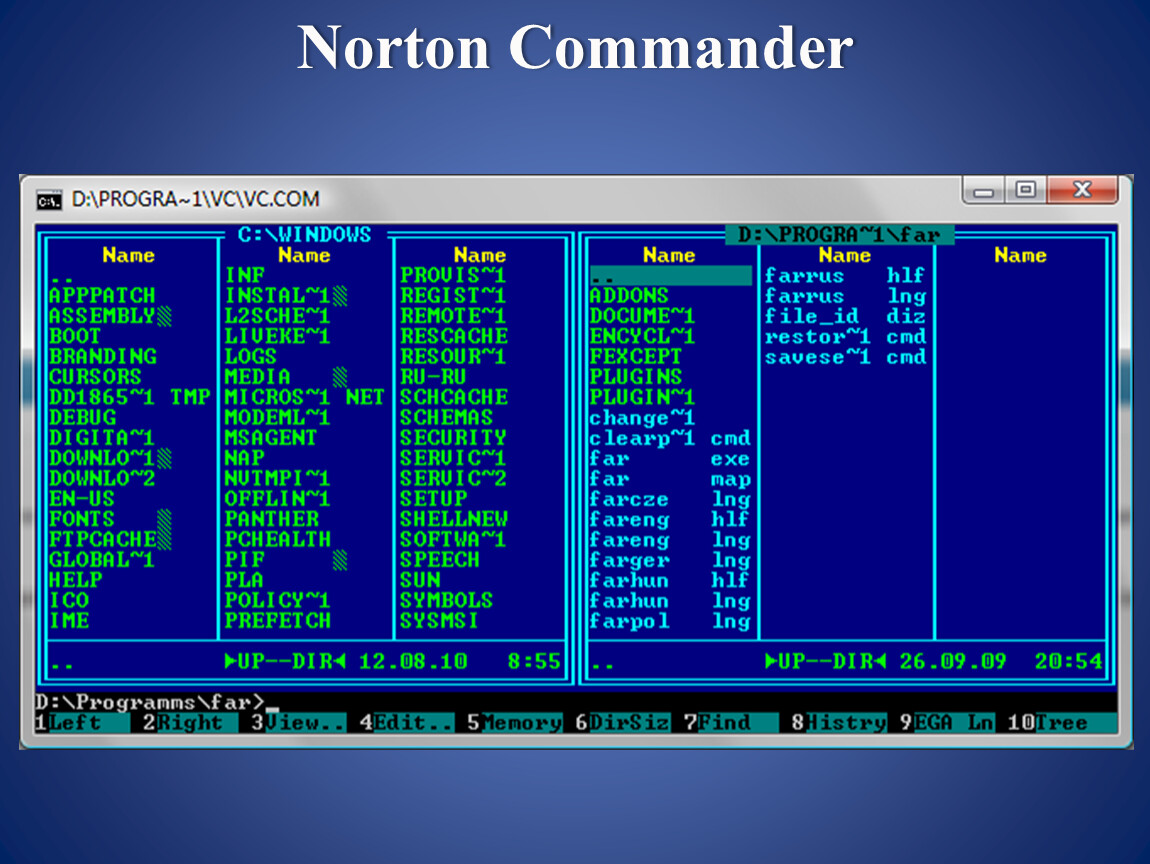This screenshot has width=1150, height=864.
Task: Select the ASSEMBLY folder
Action: coord(102,316)
